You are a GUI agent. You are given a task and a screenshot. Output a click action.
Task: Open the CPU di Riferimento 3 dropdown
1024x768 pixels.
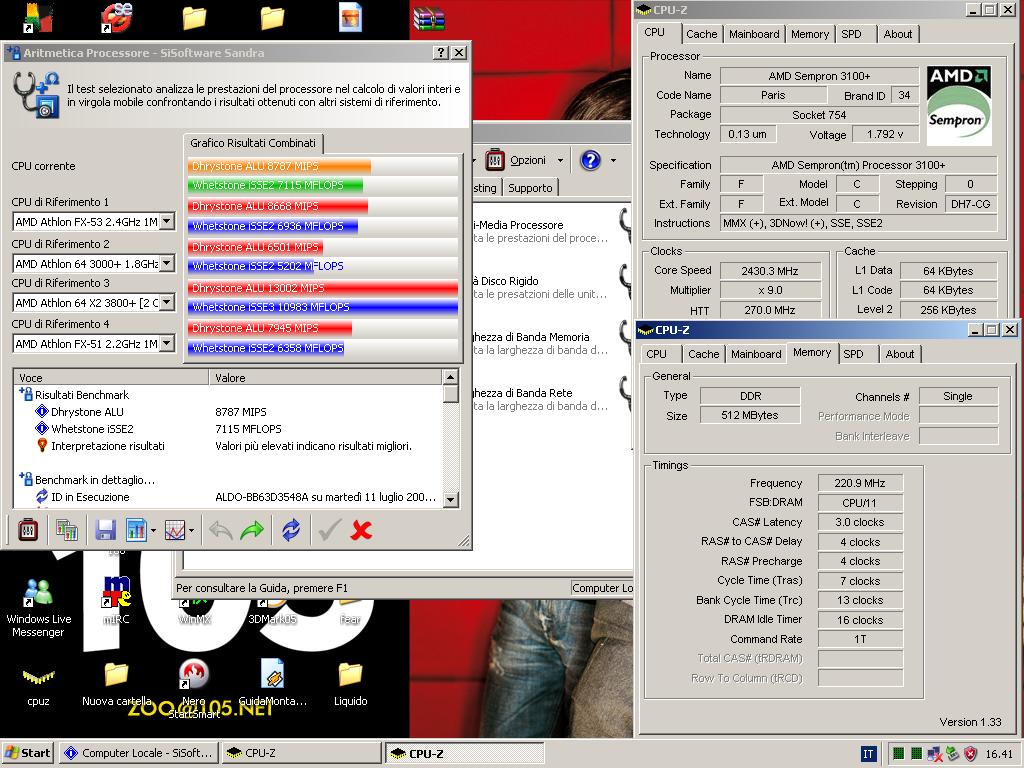[167, 302]
